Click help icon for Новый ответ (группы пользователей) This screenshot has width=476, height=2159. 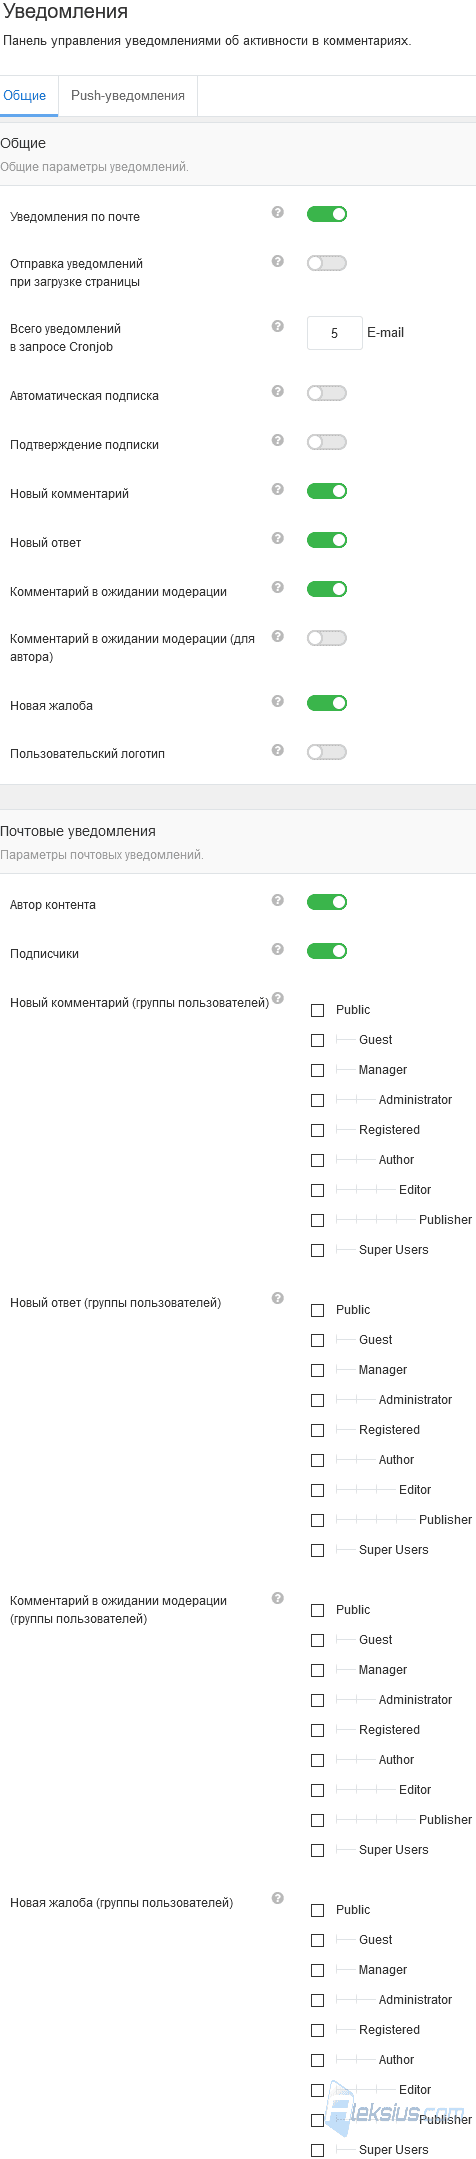click(278, 1298)
